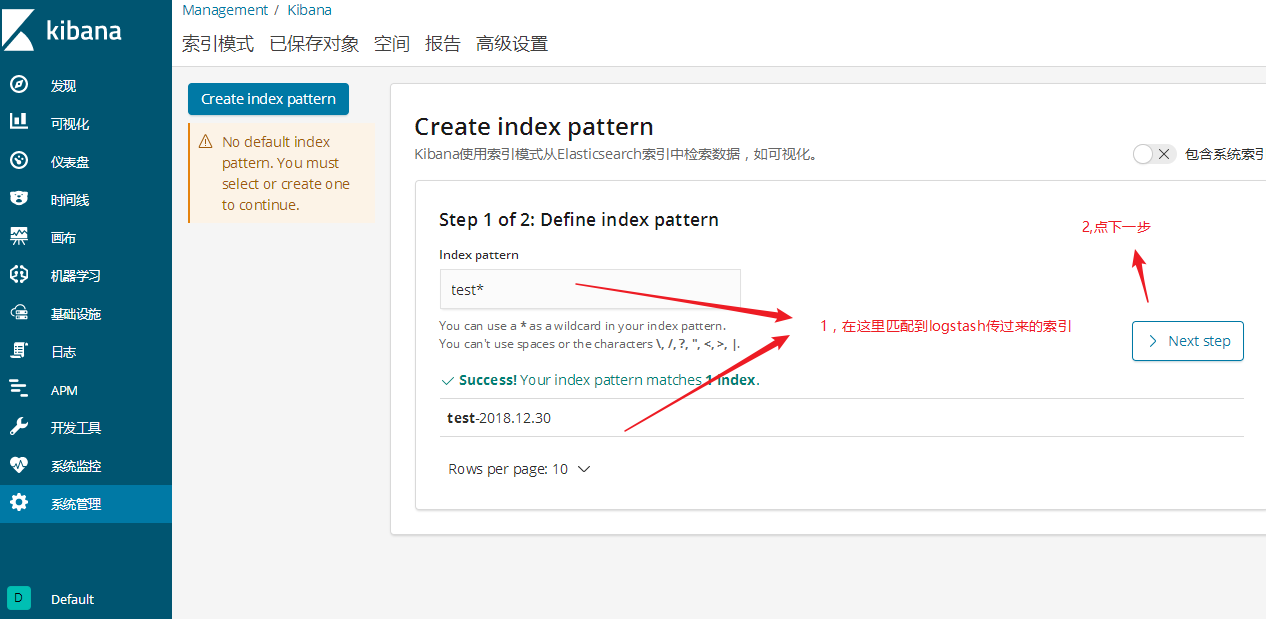Expand the Rows per page dropdown
Image resolution: width=1266 pixels, height=619 pixels.
(520, 469)
